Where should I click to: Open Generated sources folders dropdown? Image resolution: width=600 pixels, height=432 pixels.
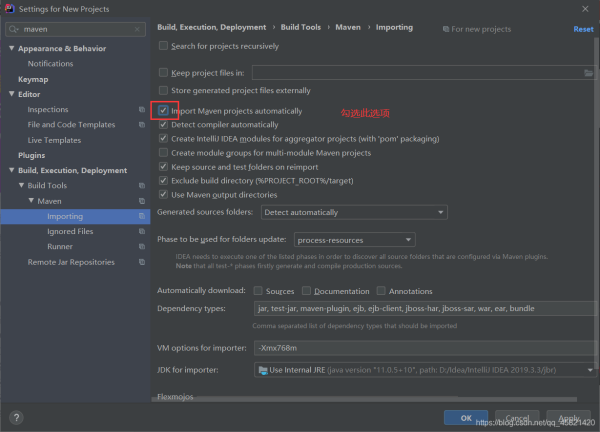coord(354,212)
